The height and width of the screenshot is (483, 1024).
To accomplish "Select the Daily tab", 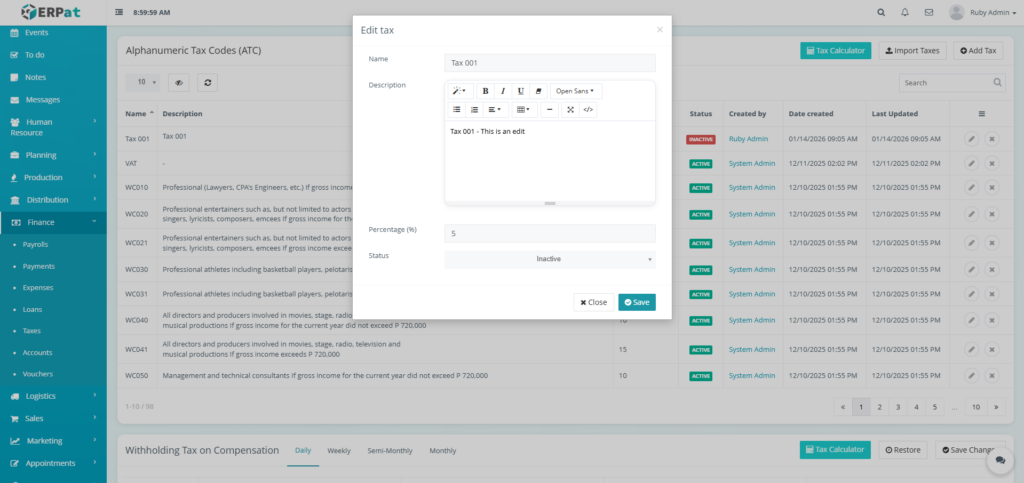I will tap(303, 451).
